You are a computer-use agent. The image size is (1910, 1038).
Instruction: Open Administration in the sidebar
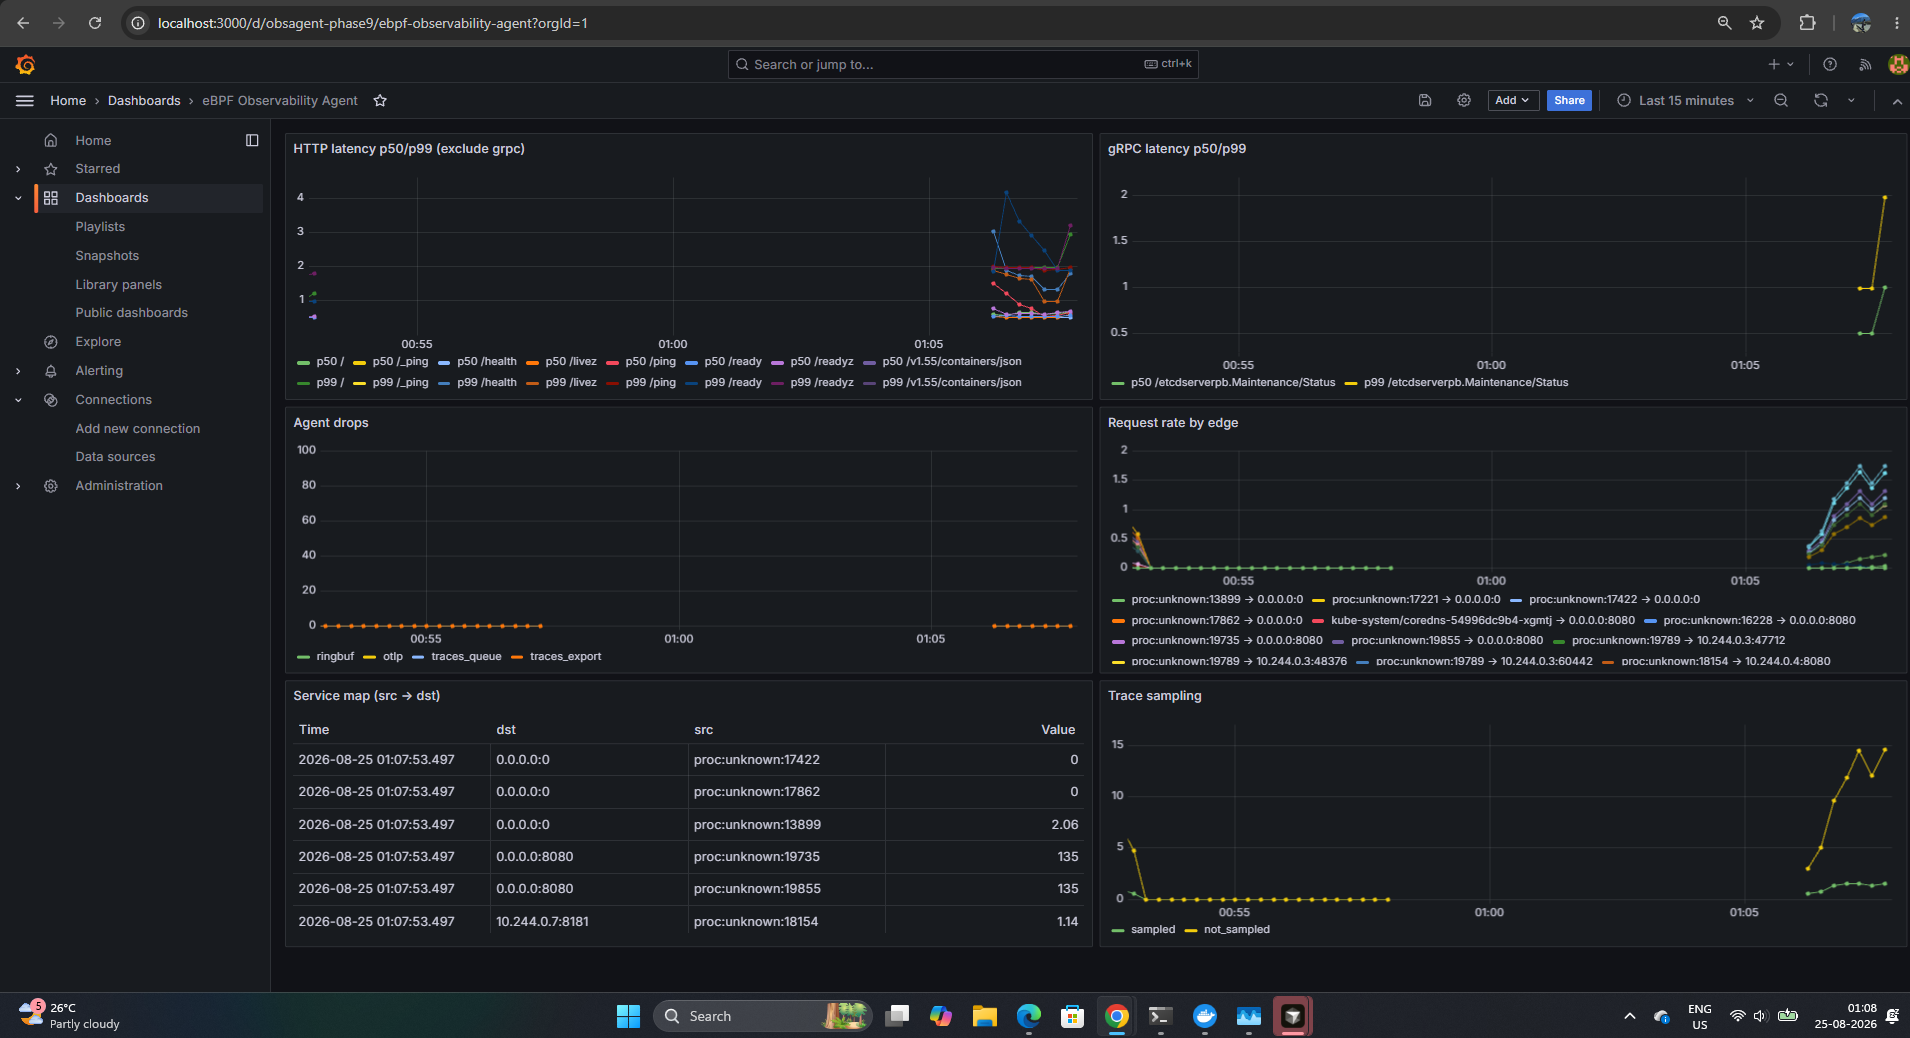[119, 486]
